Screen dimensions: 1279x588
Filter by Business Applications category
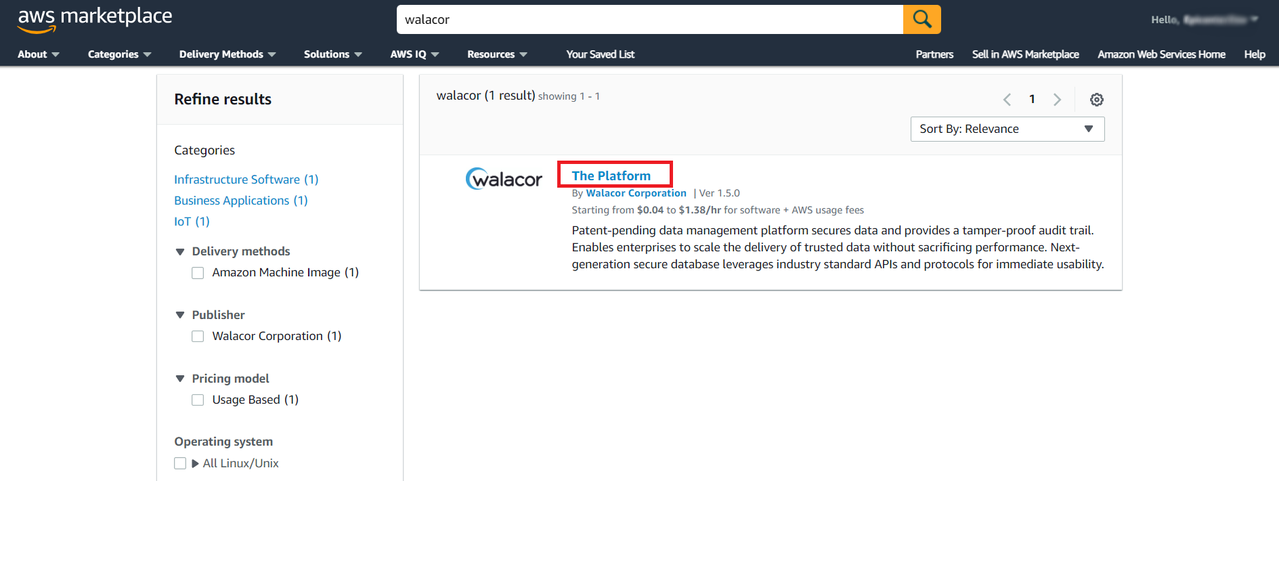[x=241, y=201]
